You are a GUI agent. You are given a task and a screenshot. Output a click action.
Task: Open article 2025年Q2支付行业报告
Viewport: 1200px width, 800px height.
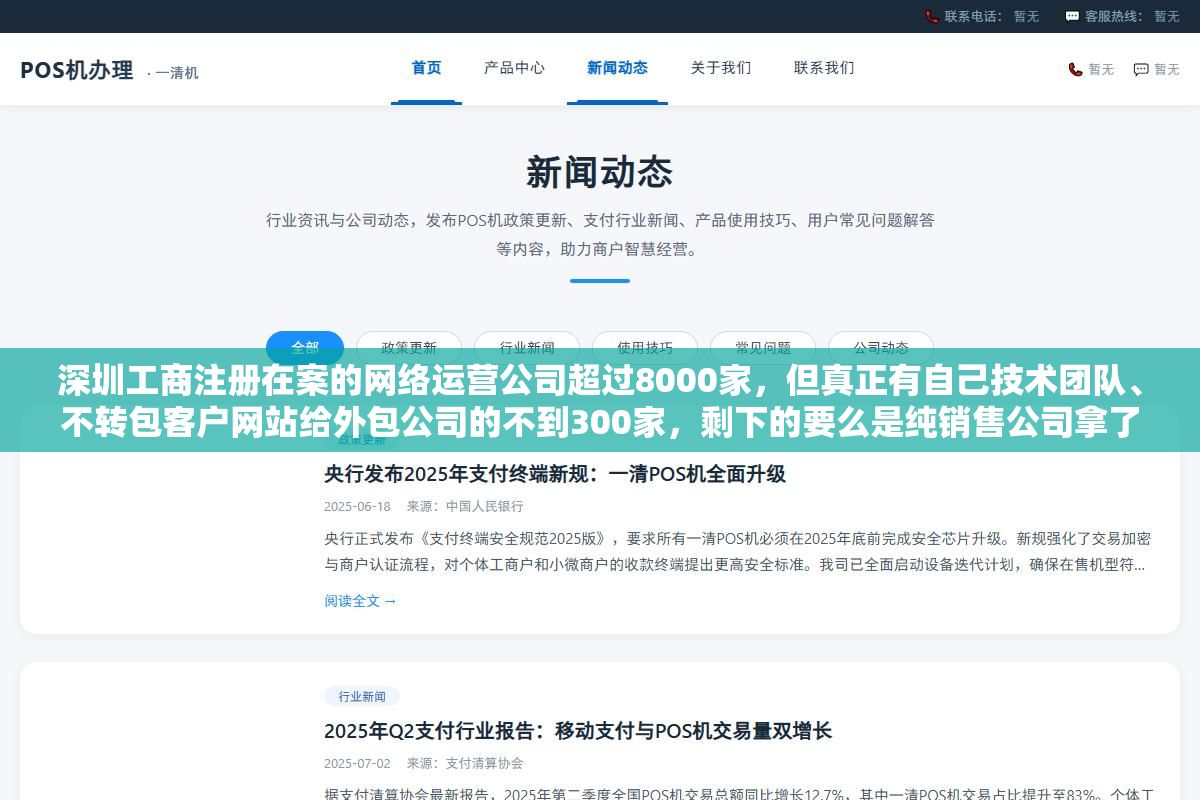pos(578,731)
